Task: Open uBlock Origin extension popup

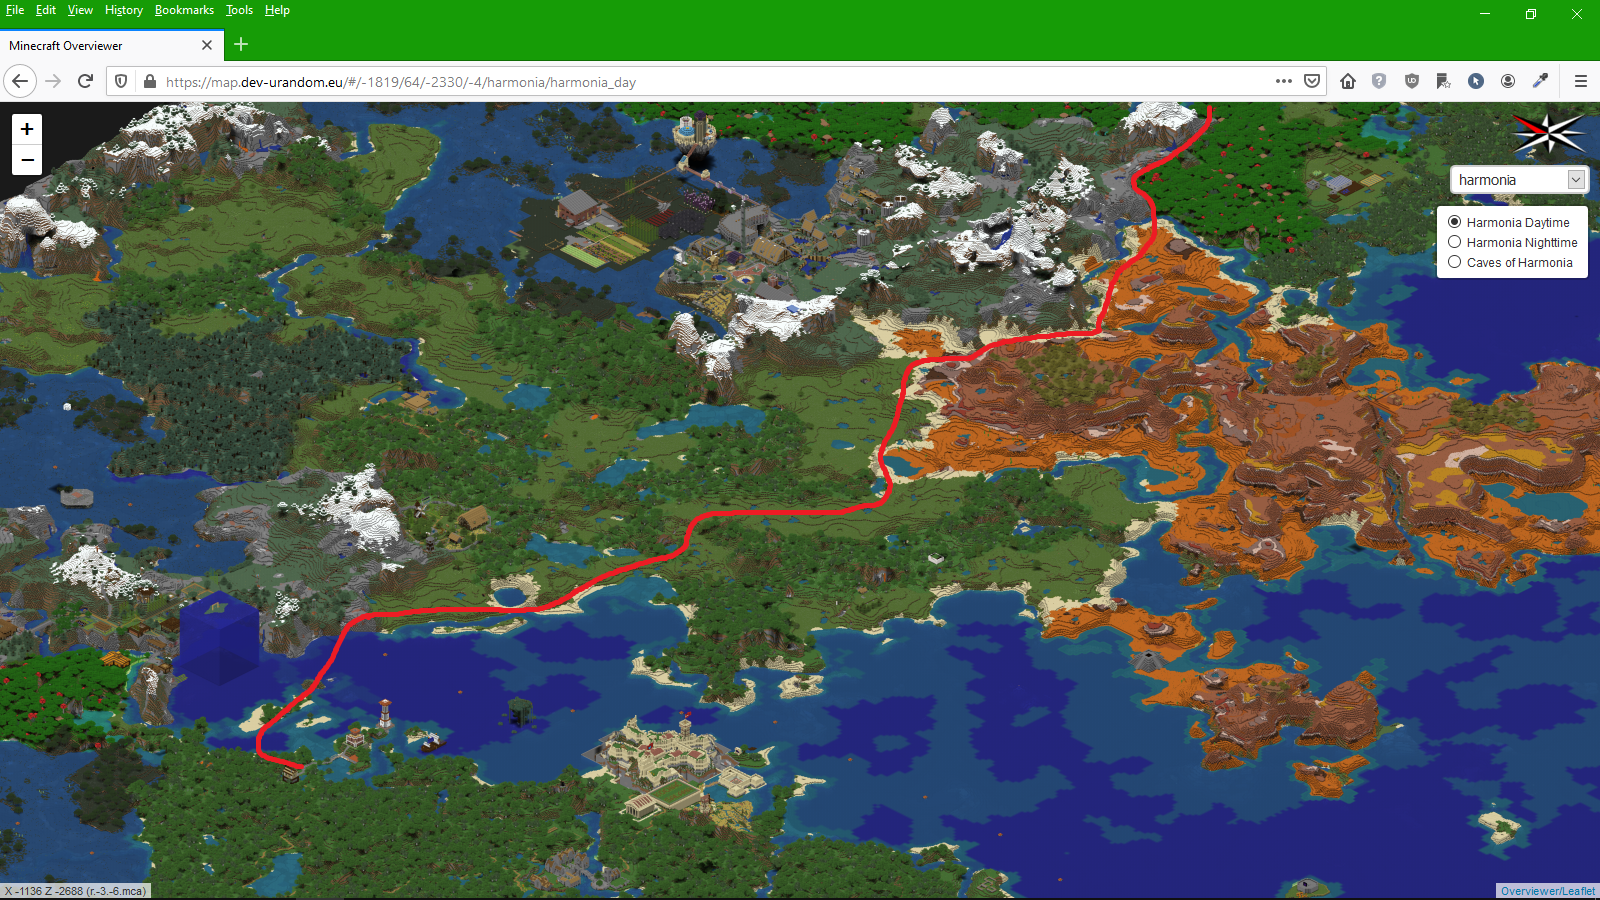Action: point(1411,81)
